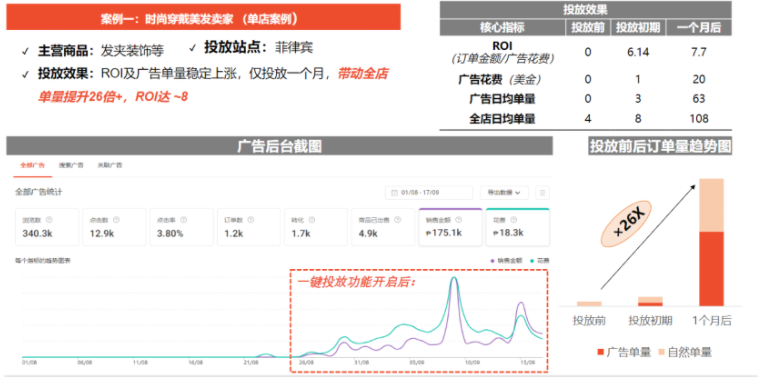Click the 案例一 orange title banner

(x=203, y=17)
